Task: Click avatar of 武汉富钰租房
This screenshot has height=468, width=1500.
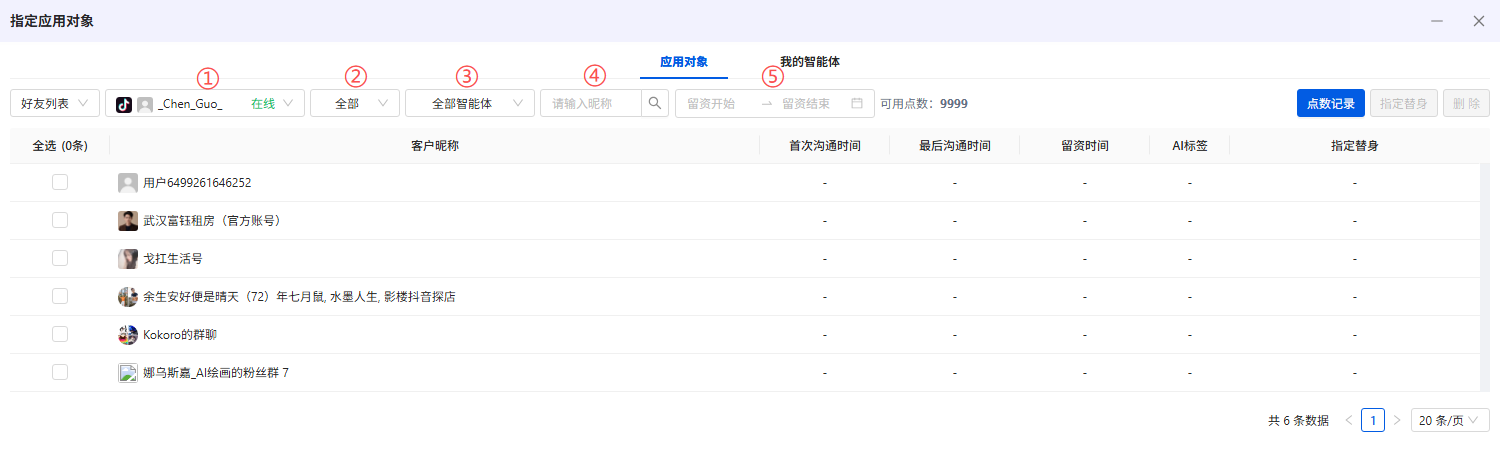Action: 128,221
